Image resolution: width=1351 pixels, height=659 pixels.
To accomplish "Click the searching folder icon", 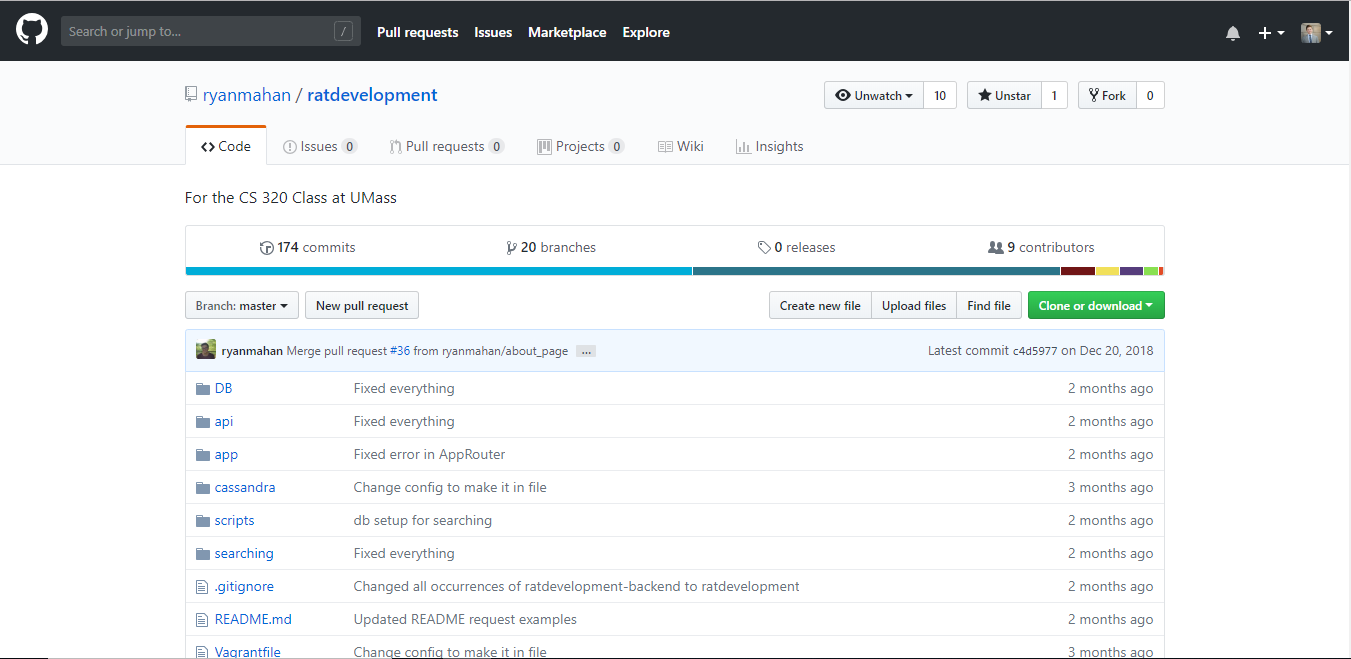I will (203, 553).
